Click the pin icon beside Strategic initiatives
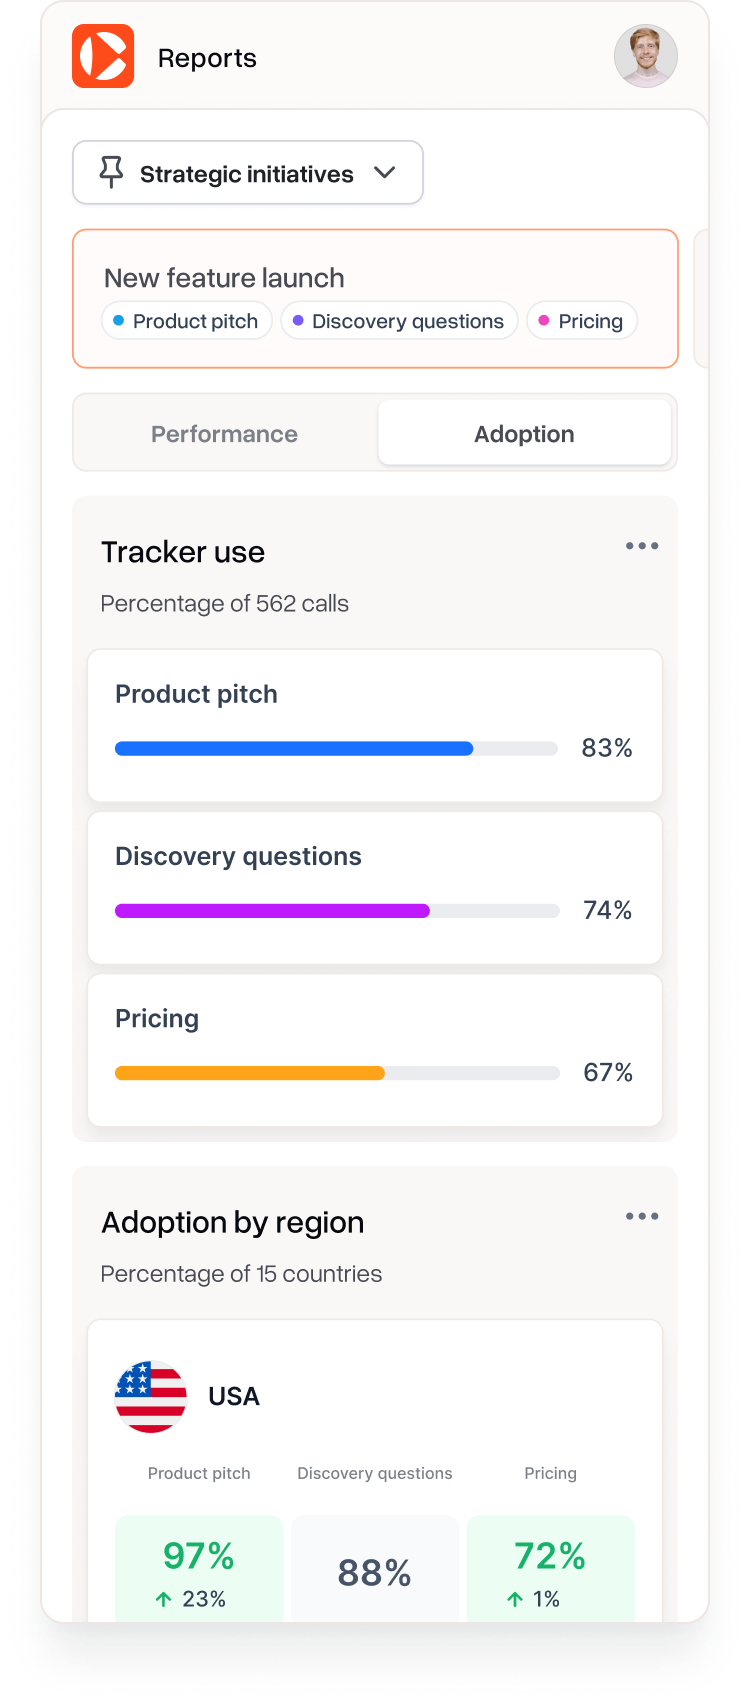This screenshot has width=750, height=1704. coord(111,172)
